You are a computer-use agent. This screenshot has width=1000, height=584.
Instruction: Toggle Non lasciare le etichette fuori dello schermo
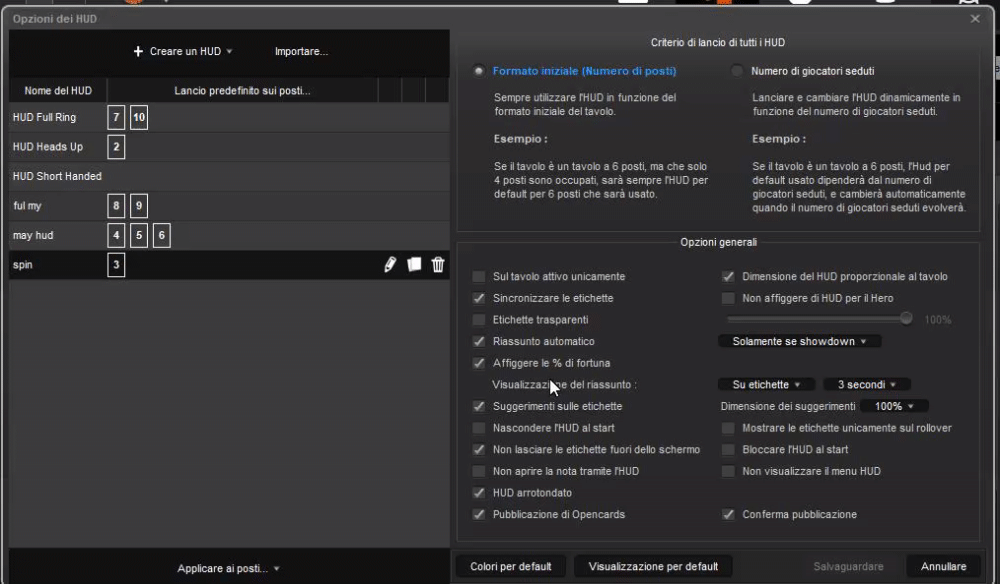pos(478,449)
